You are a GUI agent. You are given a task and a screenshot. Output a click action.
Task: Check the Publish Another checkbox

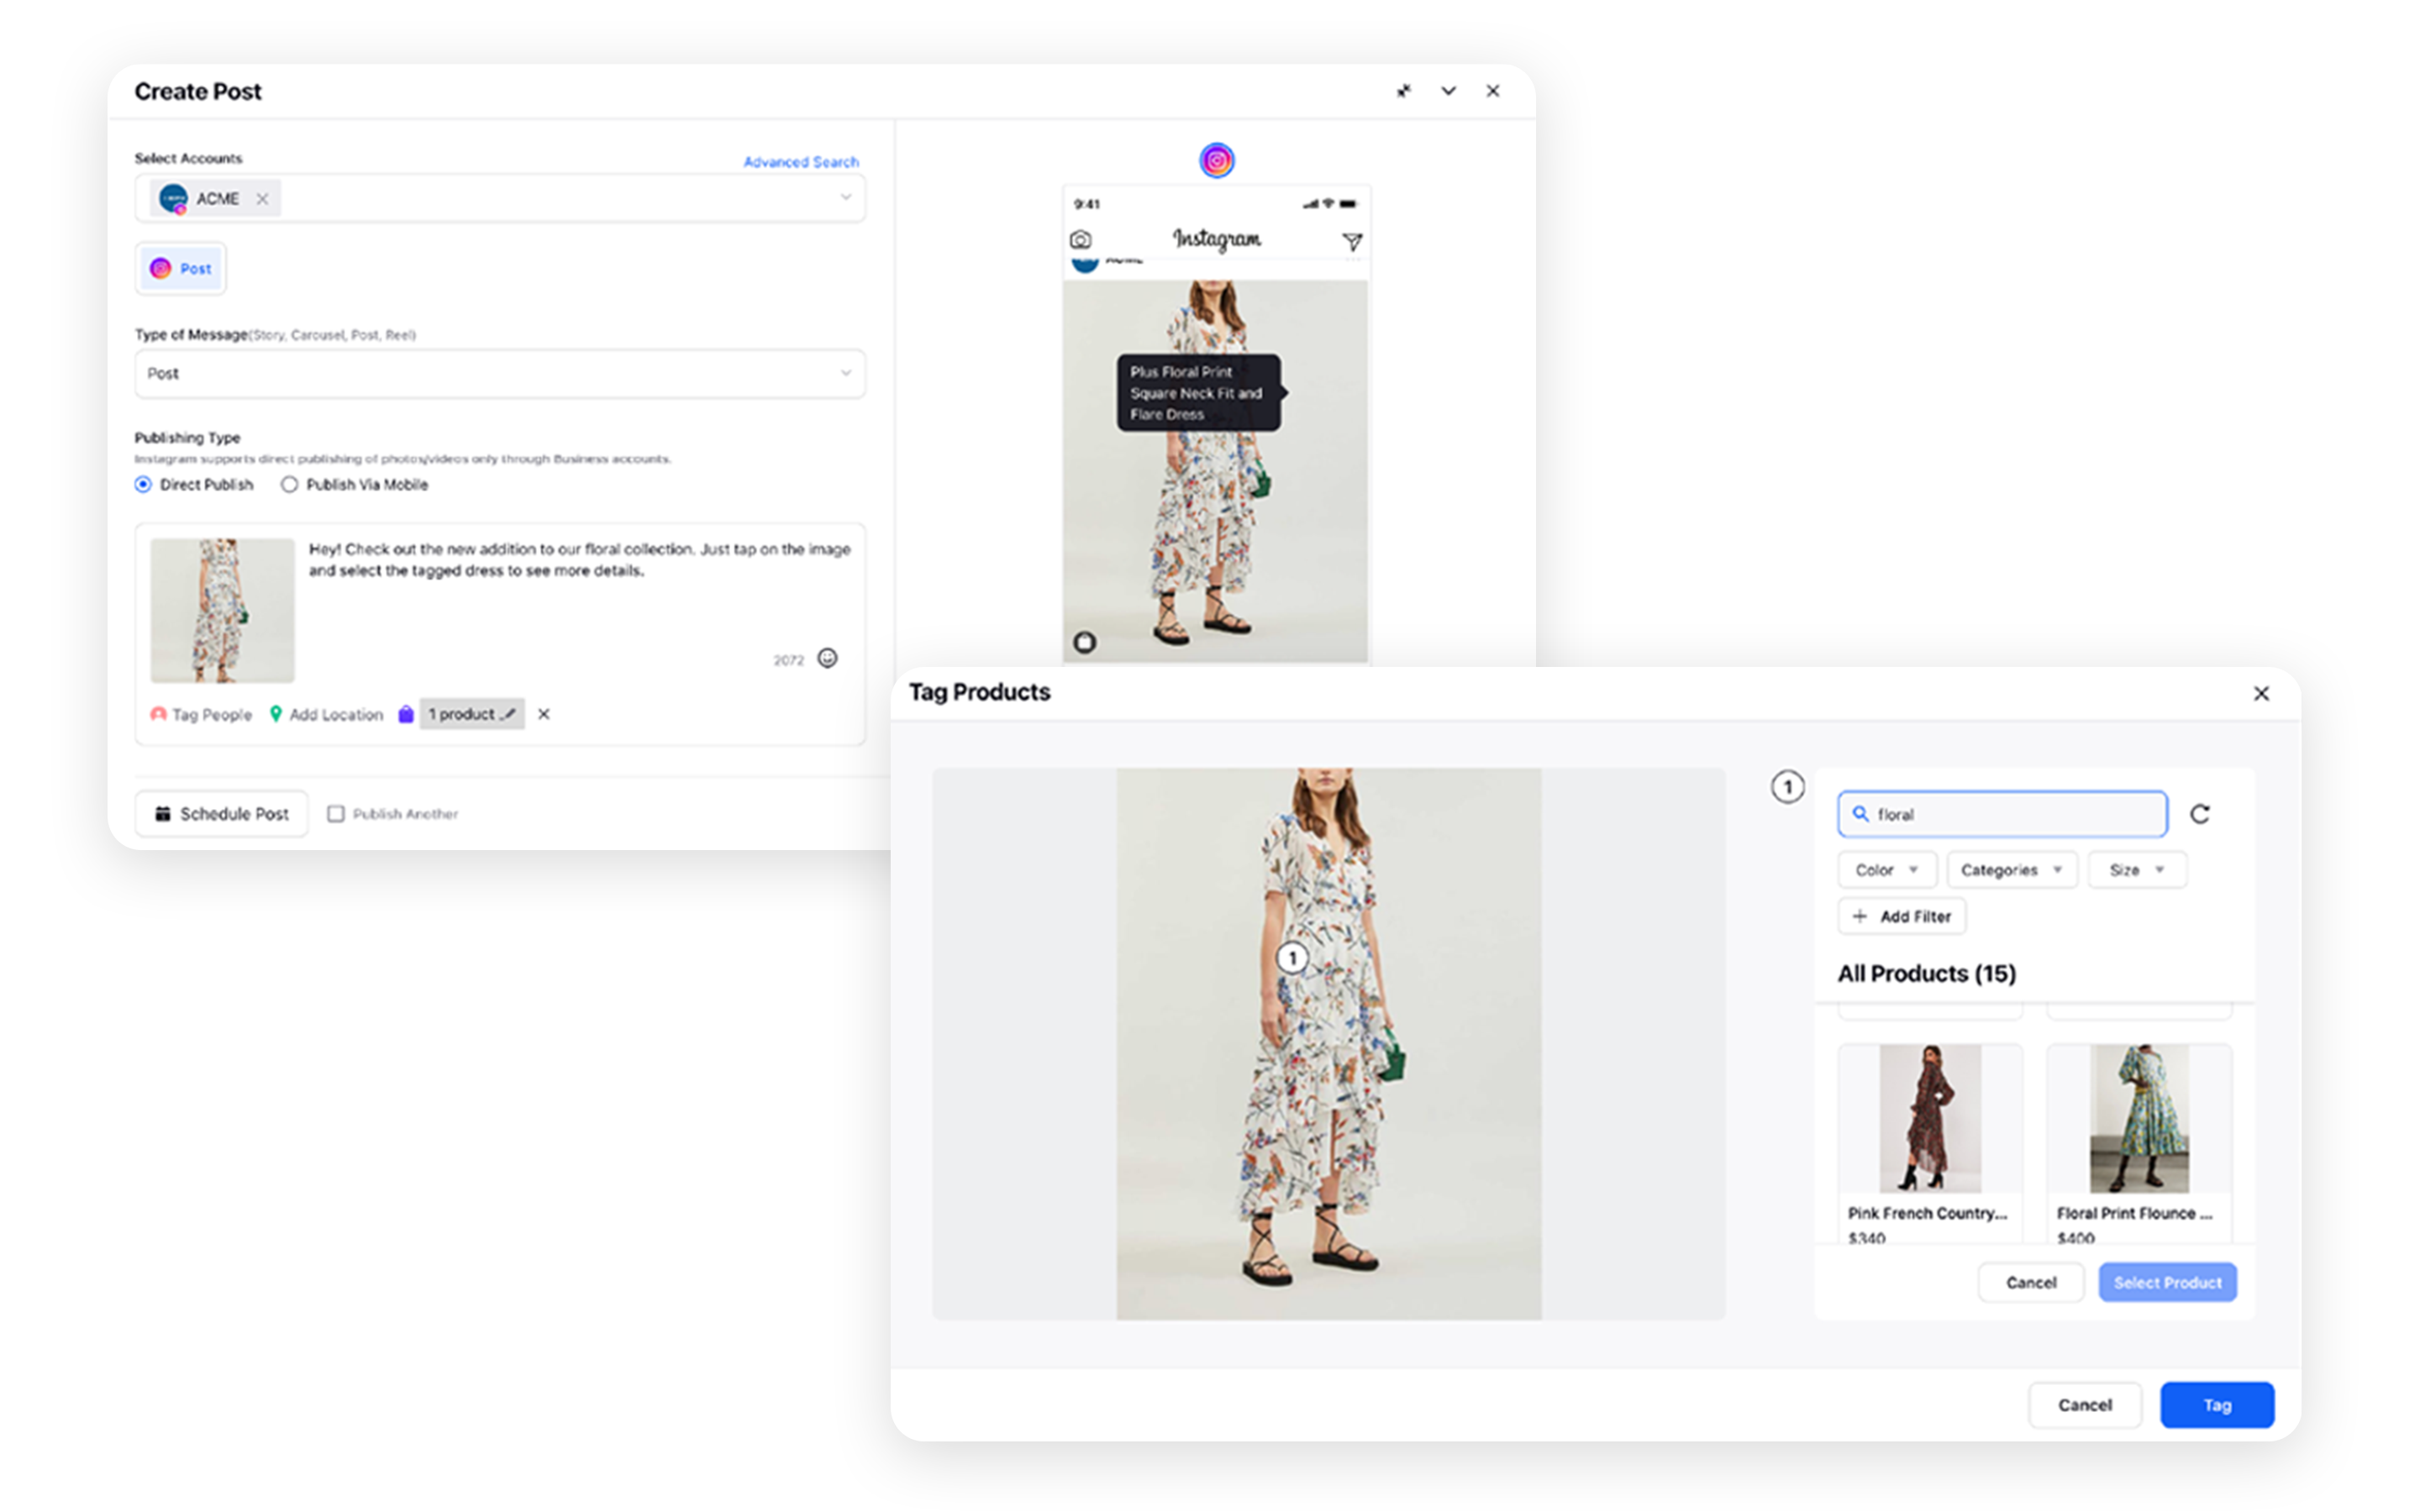[x=336, y=813]
